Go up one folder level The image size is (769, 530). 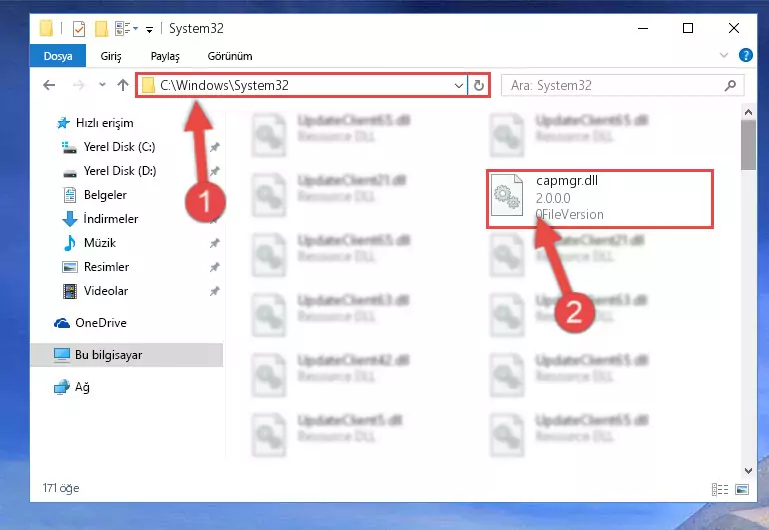pyautogui.click(x=123, y=85)
